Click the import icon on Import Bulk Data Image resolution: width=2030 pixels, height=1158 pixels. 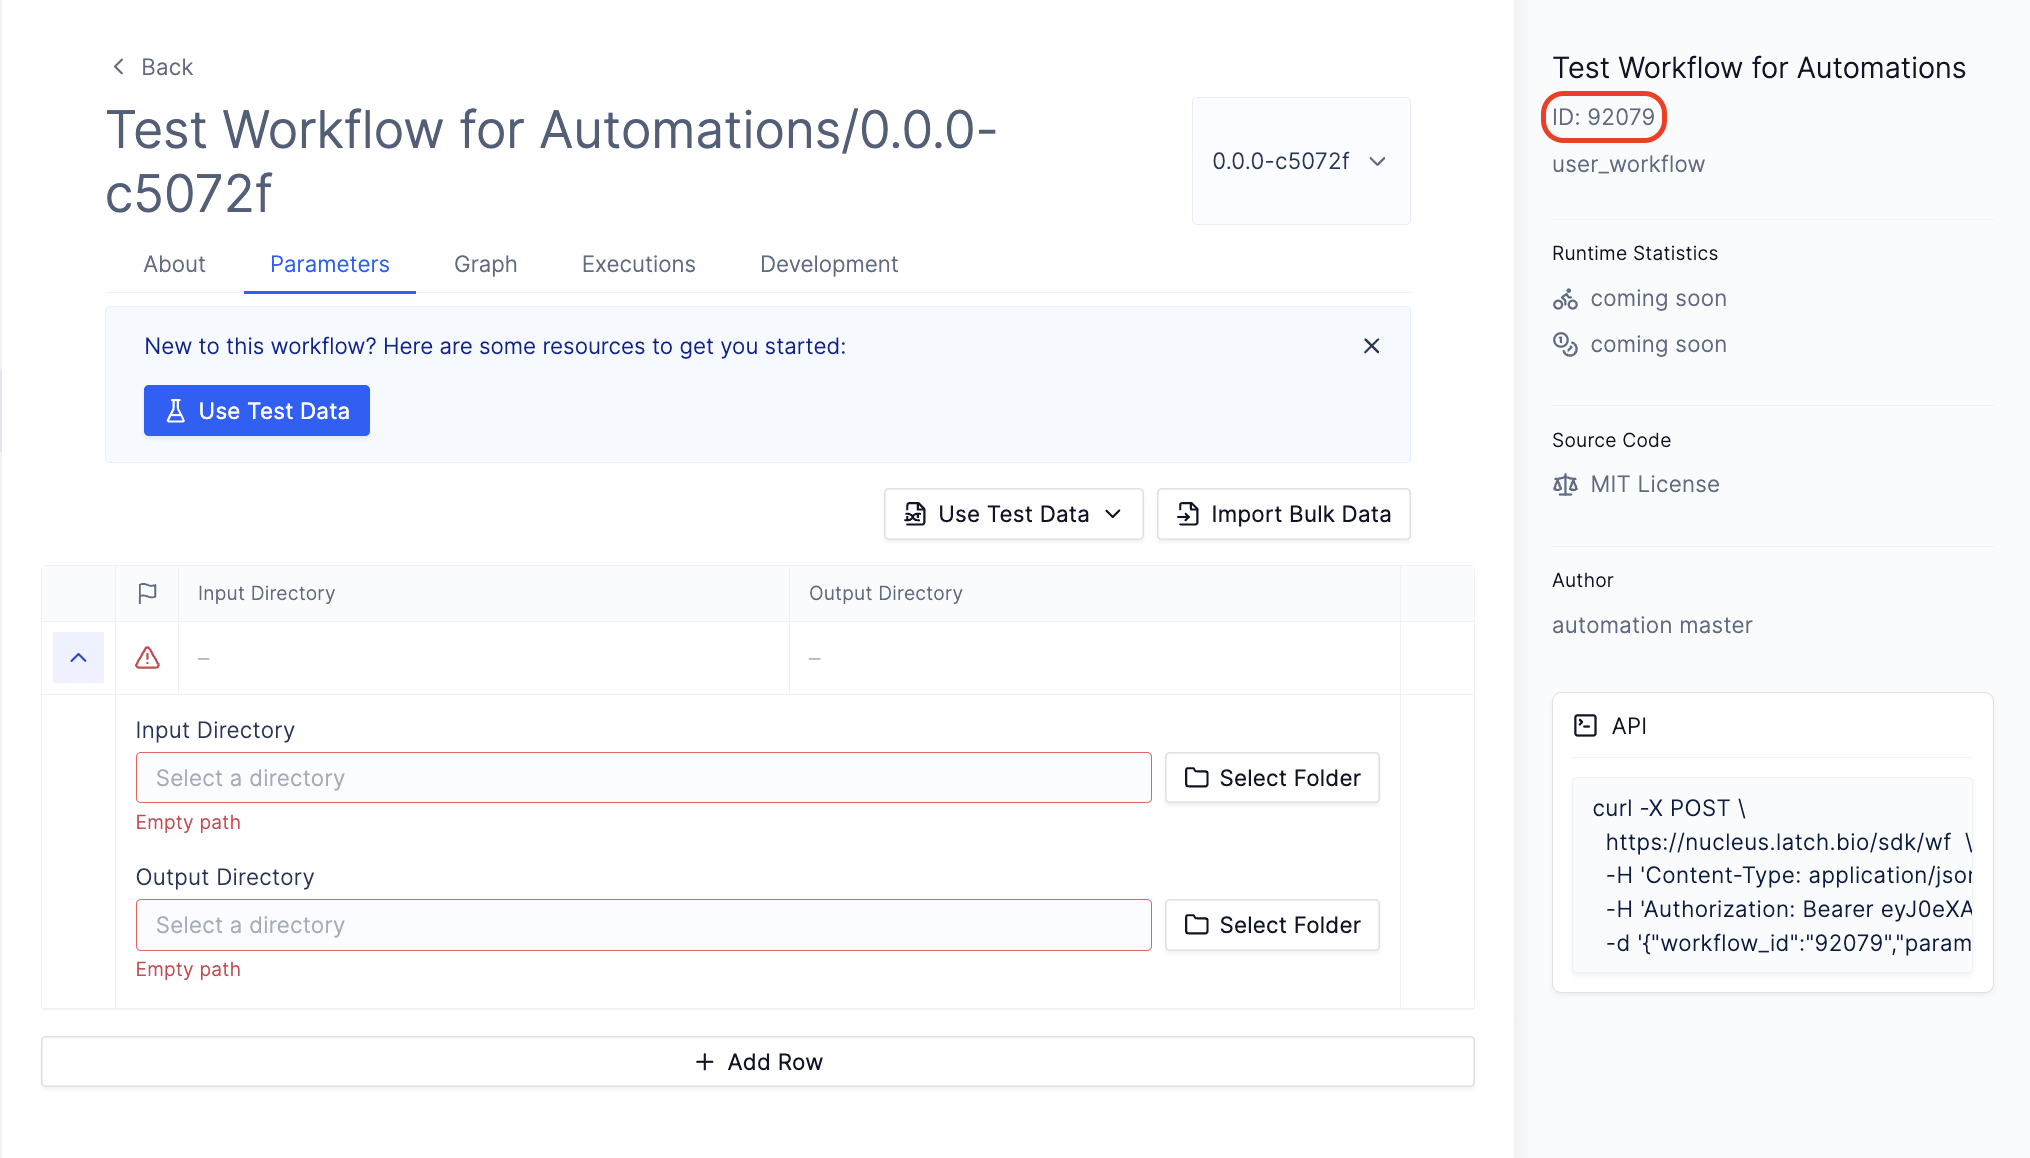1186,513
